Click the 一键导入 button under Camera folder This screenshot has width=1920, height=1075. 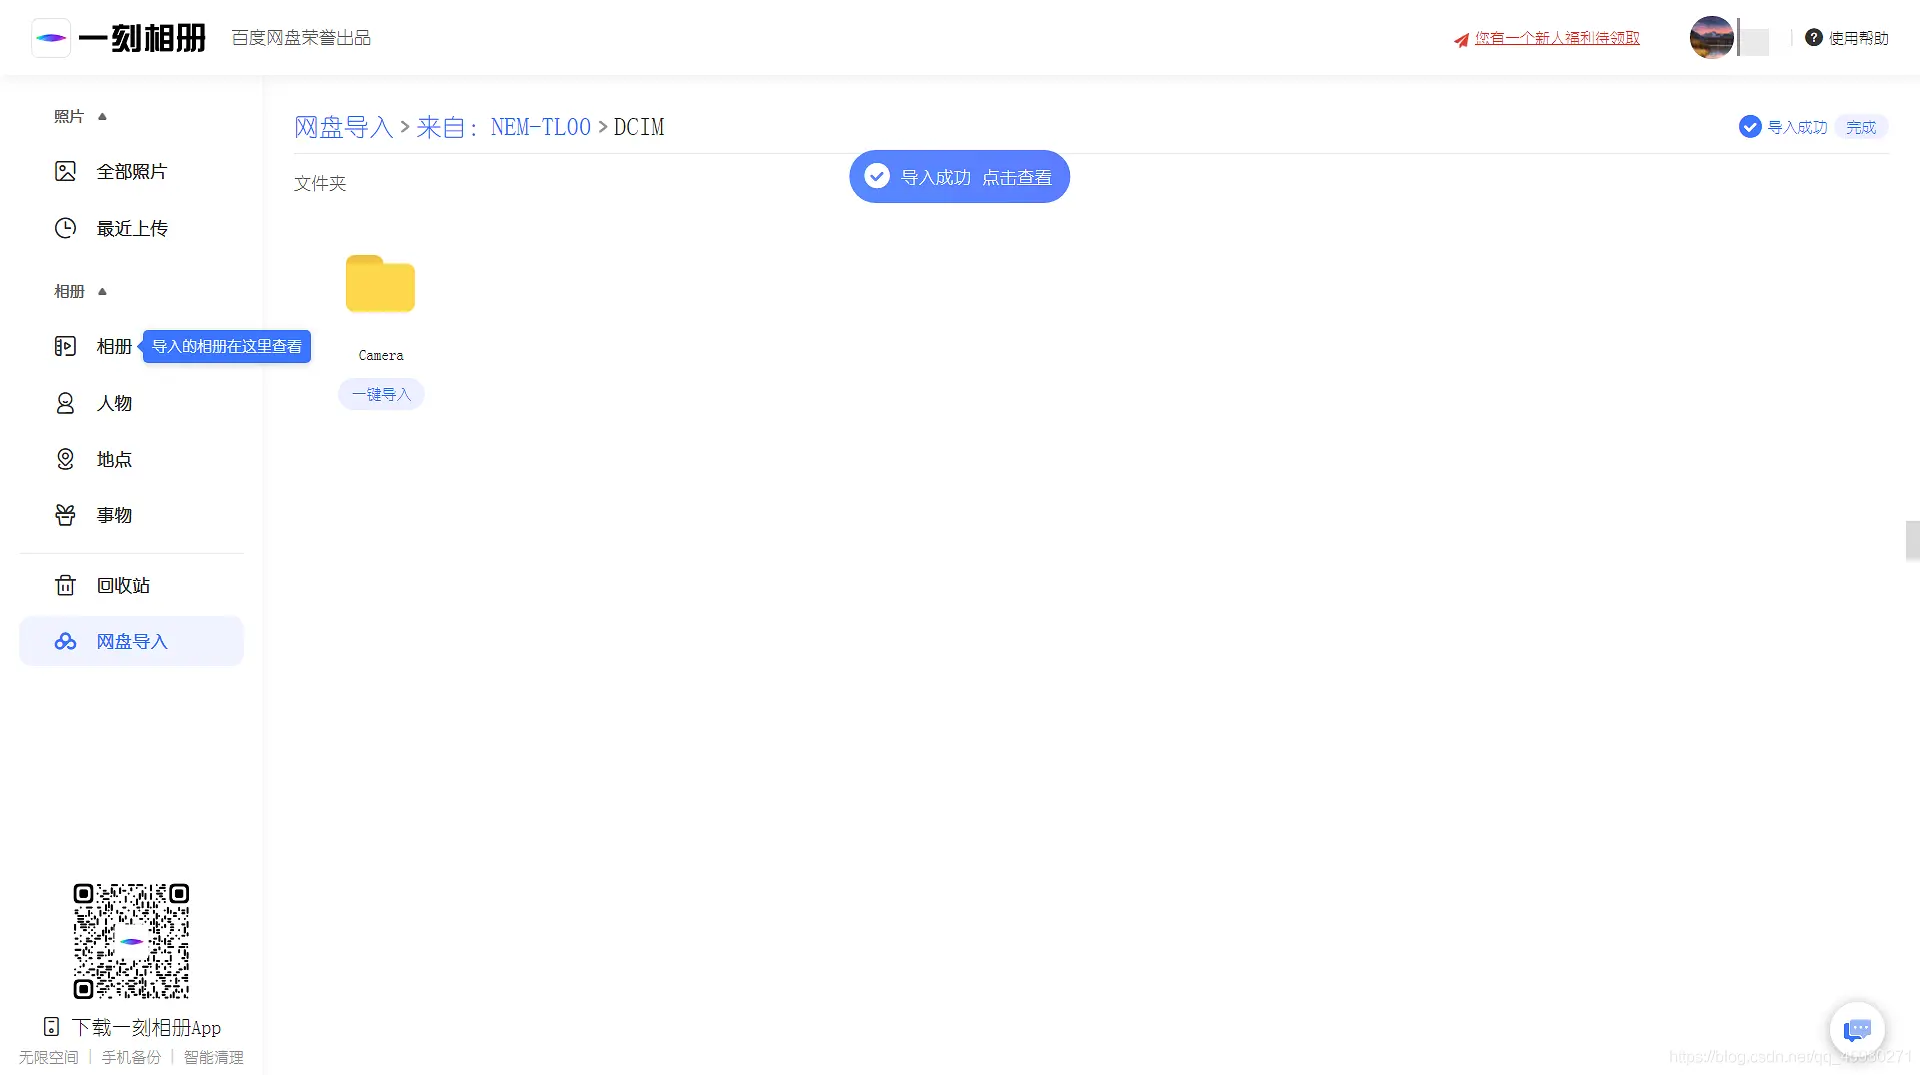pos(381,394)
